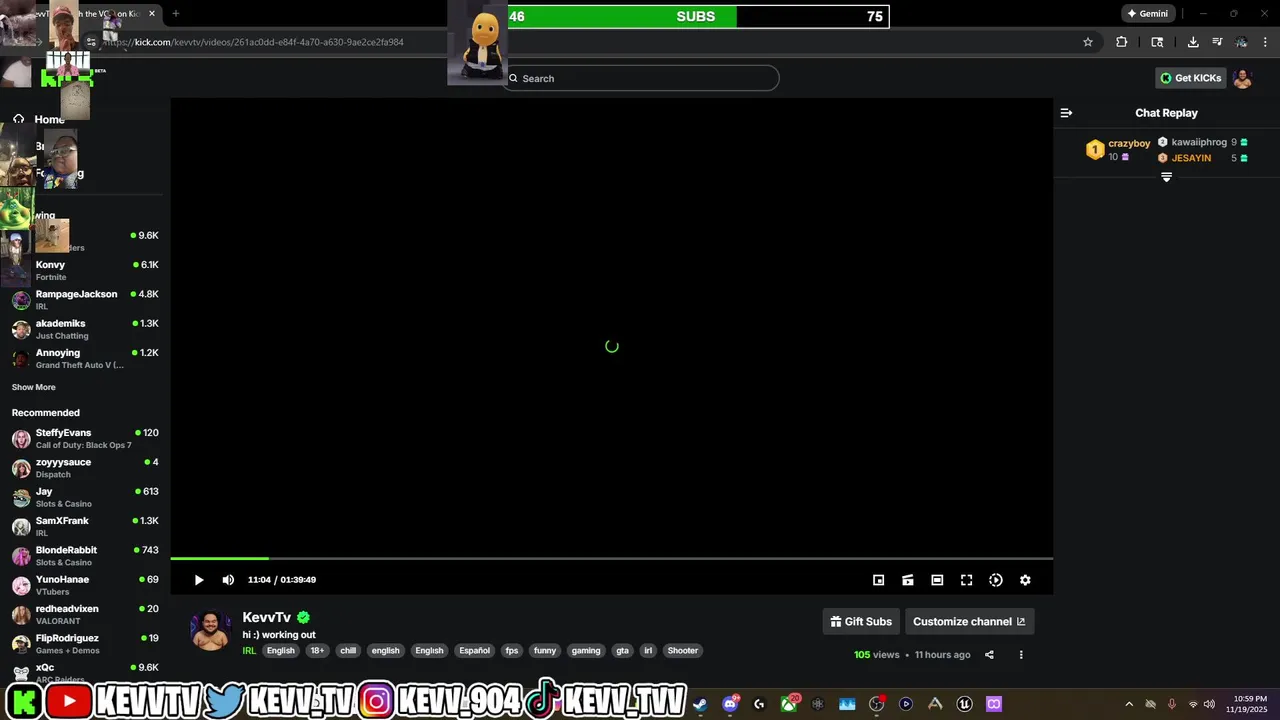This screenshot has height=720, width=1280.
Task: Mute the video volume speaker icon
Action: pyautogui.click(x=228, y=580)
